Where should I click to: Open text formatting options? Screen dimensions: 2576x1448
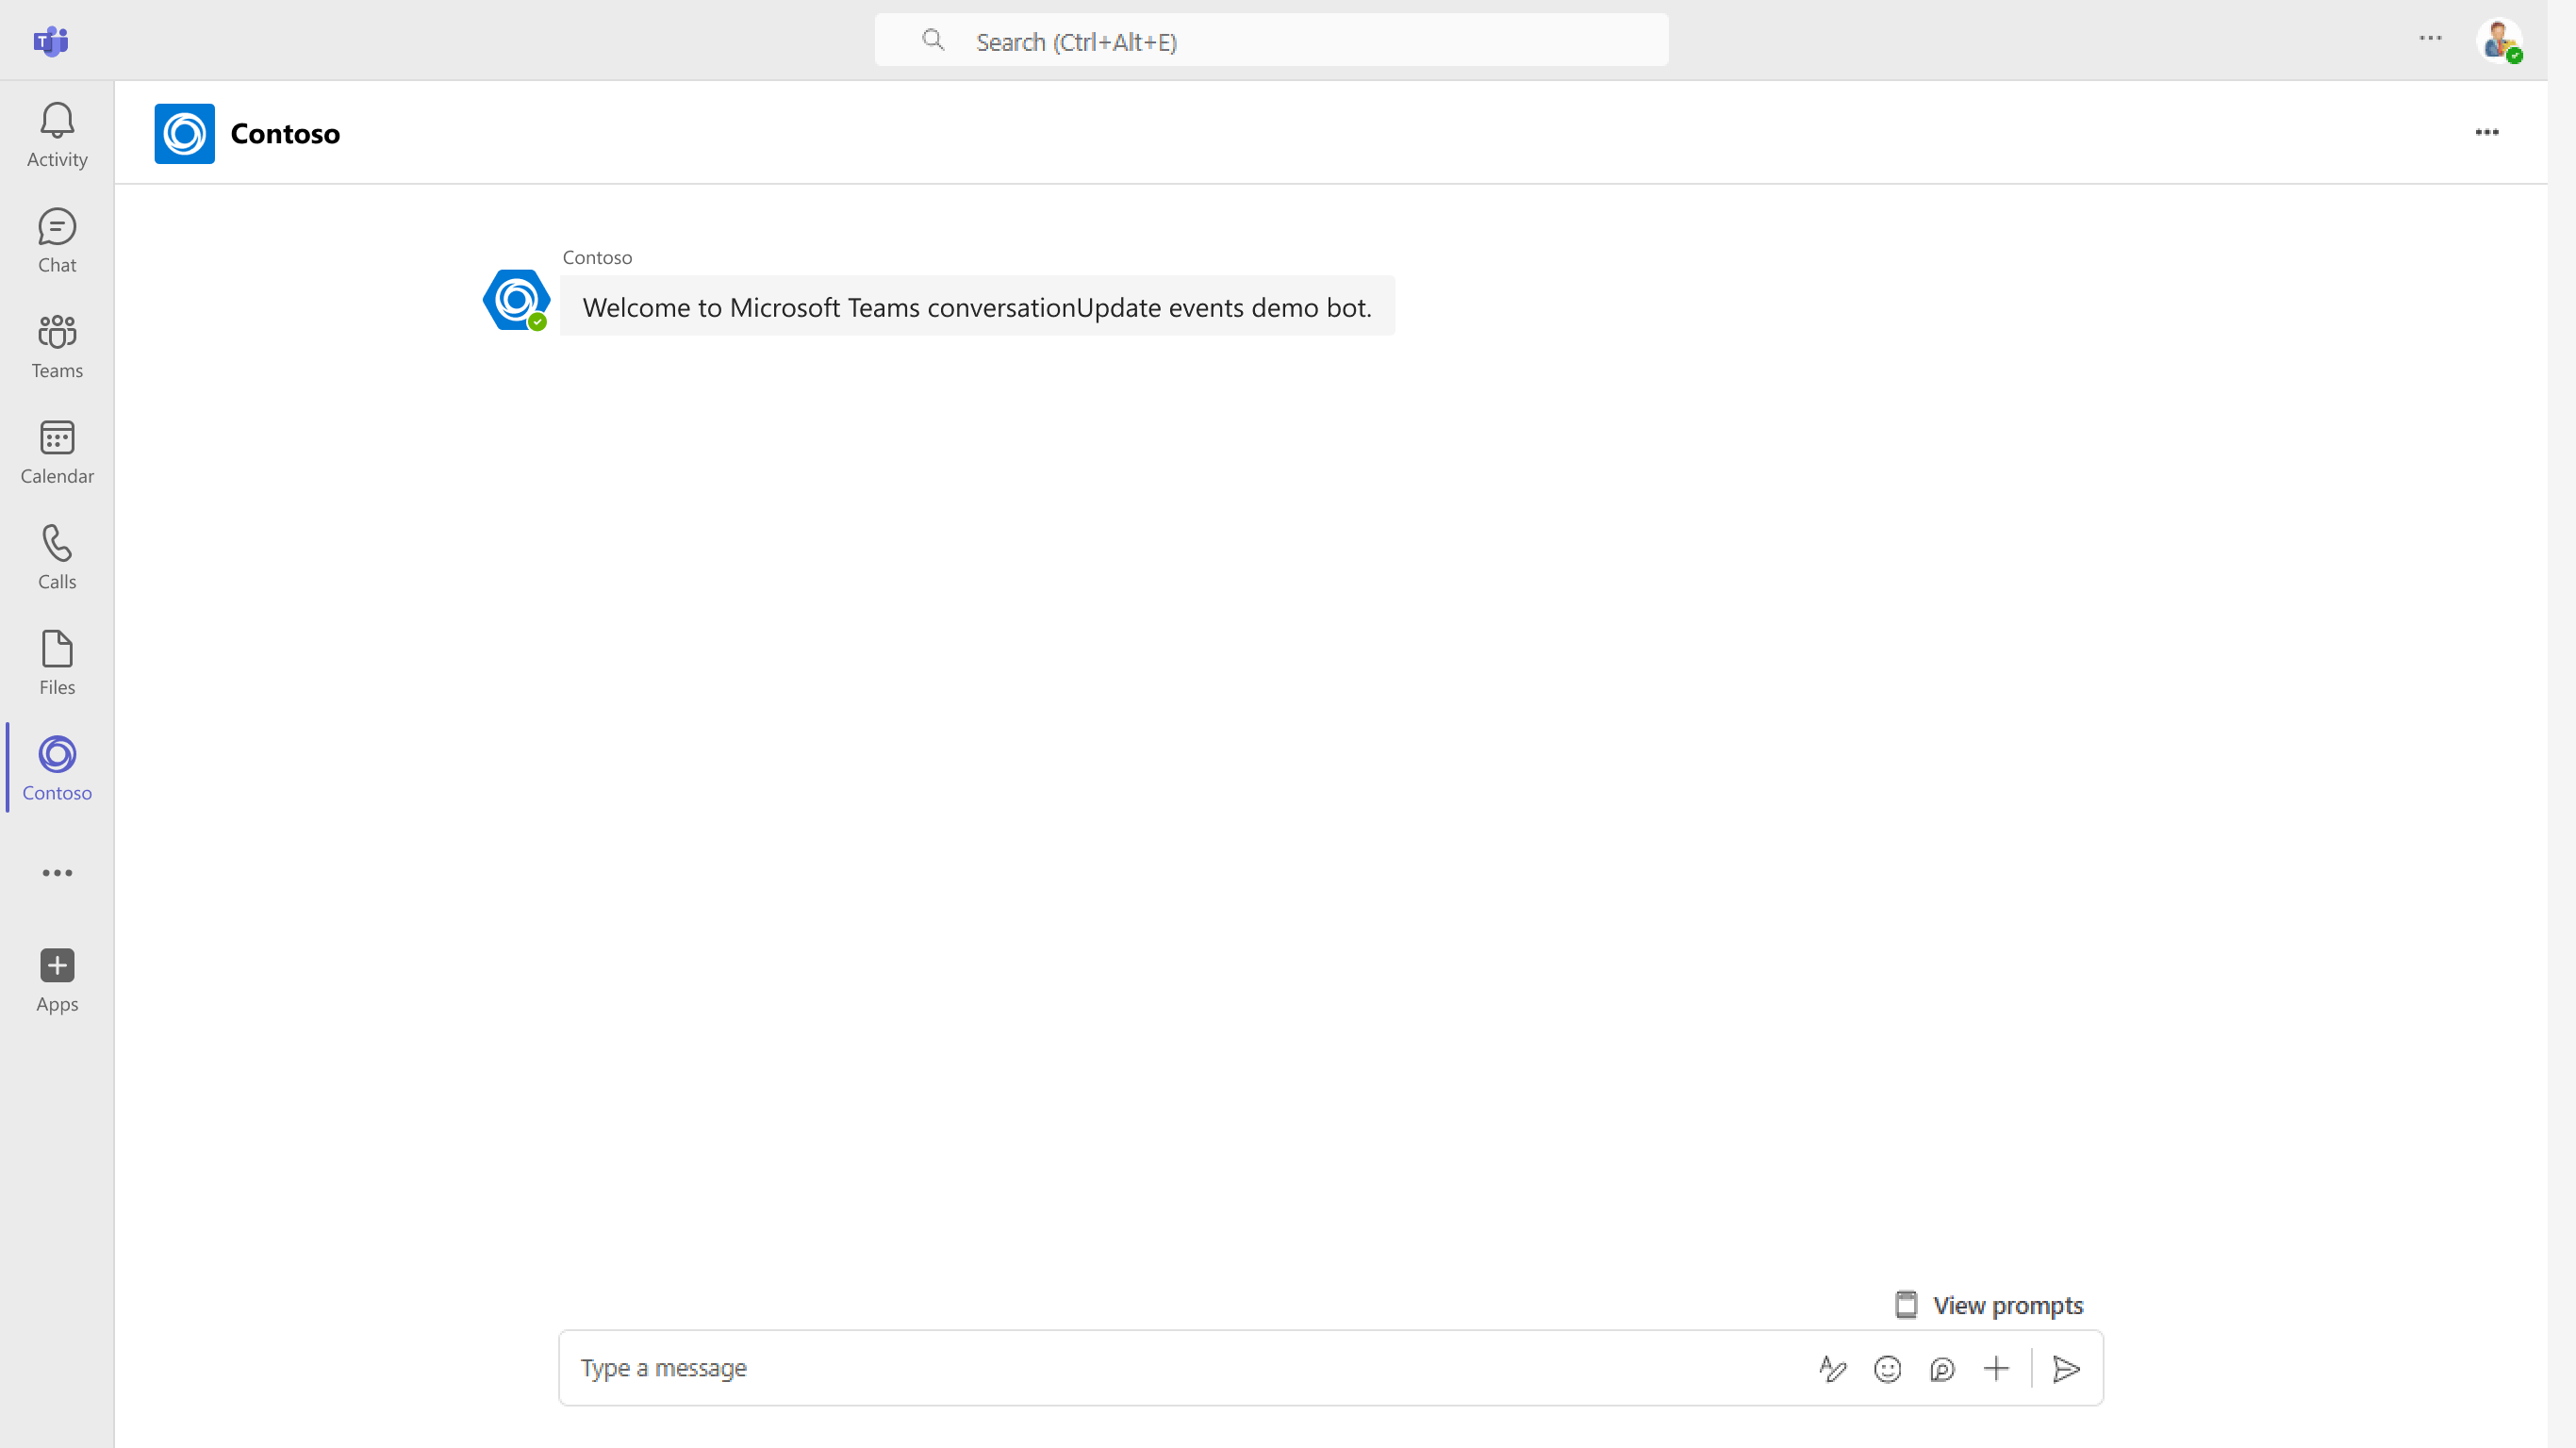tap(1833, 1368)
